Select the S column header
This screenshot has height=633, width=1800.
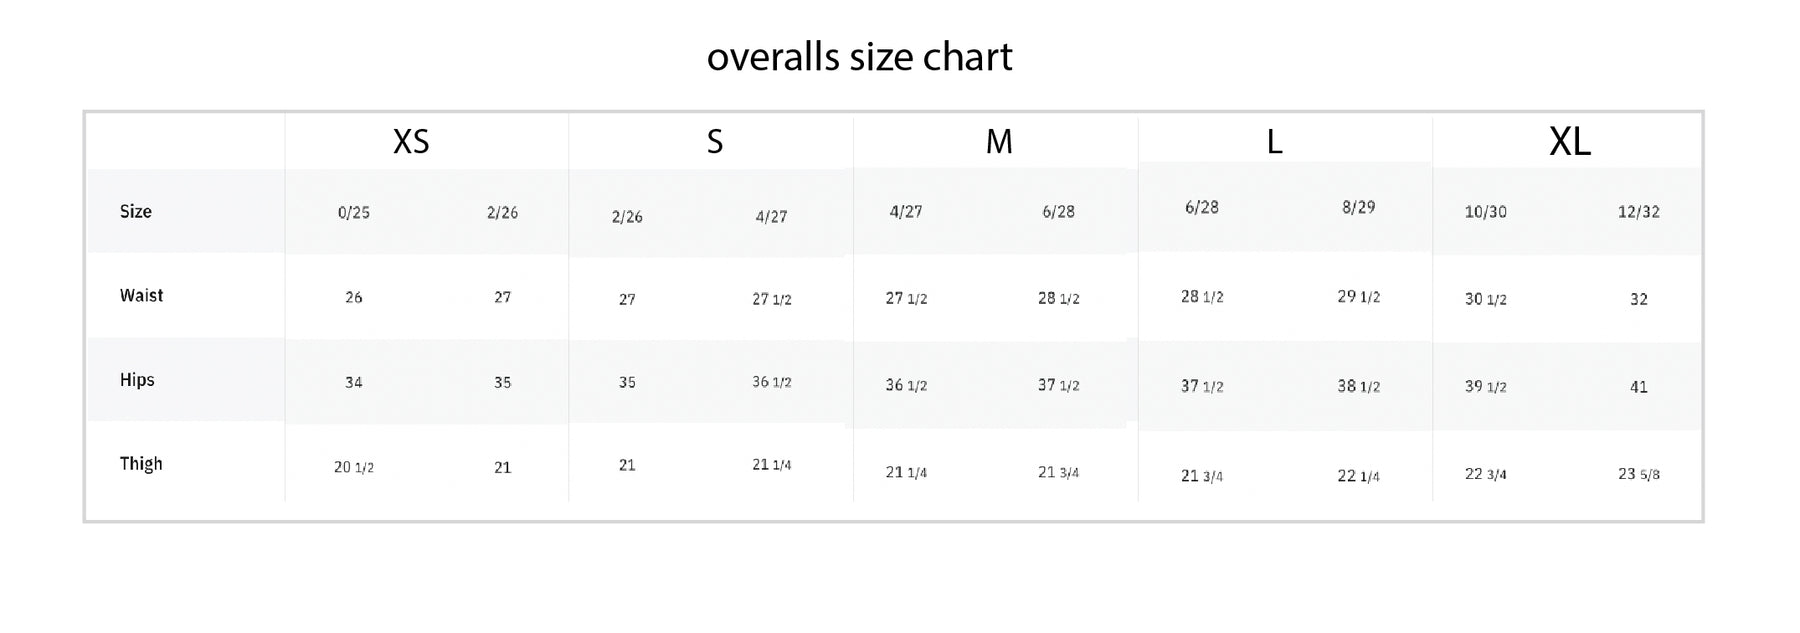click(x=714, y=142)
